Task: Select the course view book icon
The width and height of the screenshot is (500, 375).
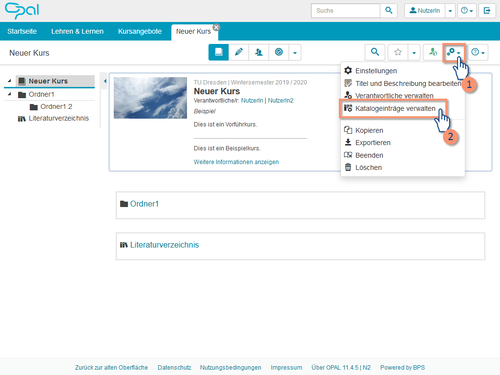Action: [219, 52]
